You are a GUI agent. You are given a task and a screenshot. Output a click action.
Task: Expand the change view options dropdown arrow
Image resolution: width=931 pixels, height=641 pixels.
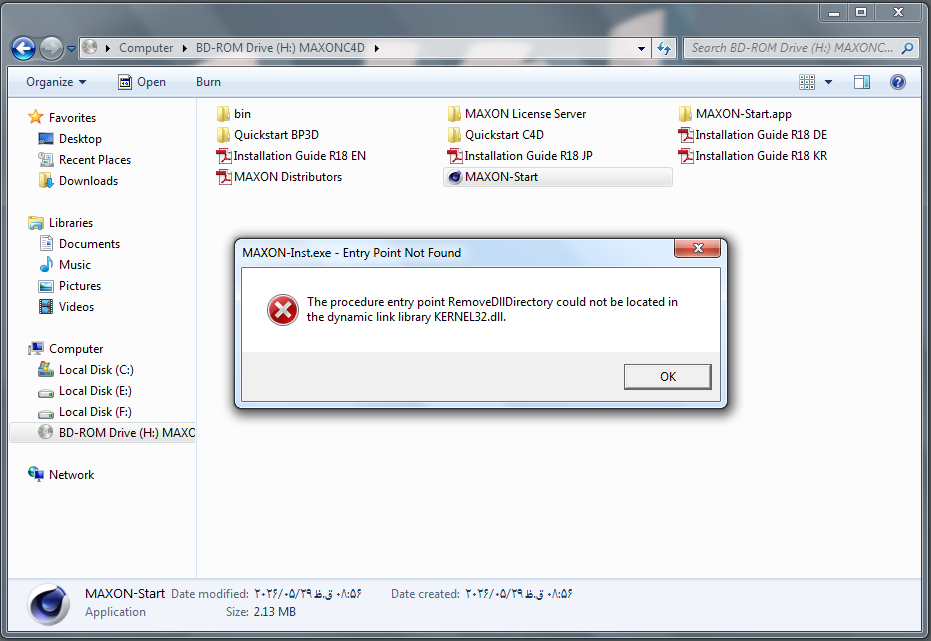(x=828, y=82)
